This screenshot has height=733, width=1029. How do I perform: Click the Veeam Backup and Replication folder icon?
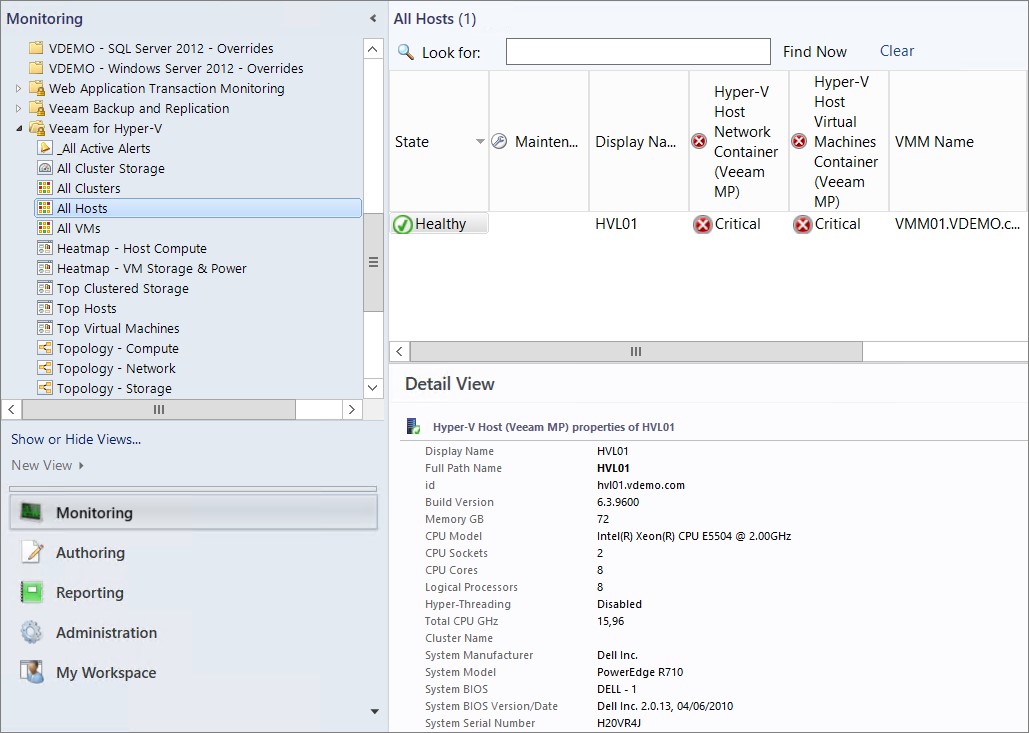tap(38, 108)
